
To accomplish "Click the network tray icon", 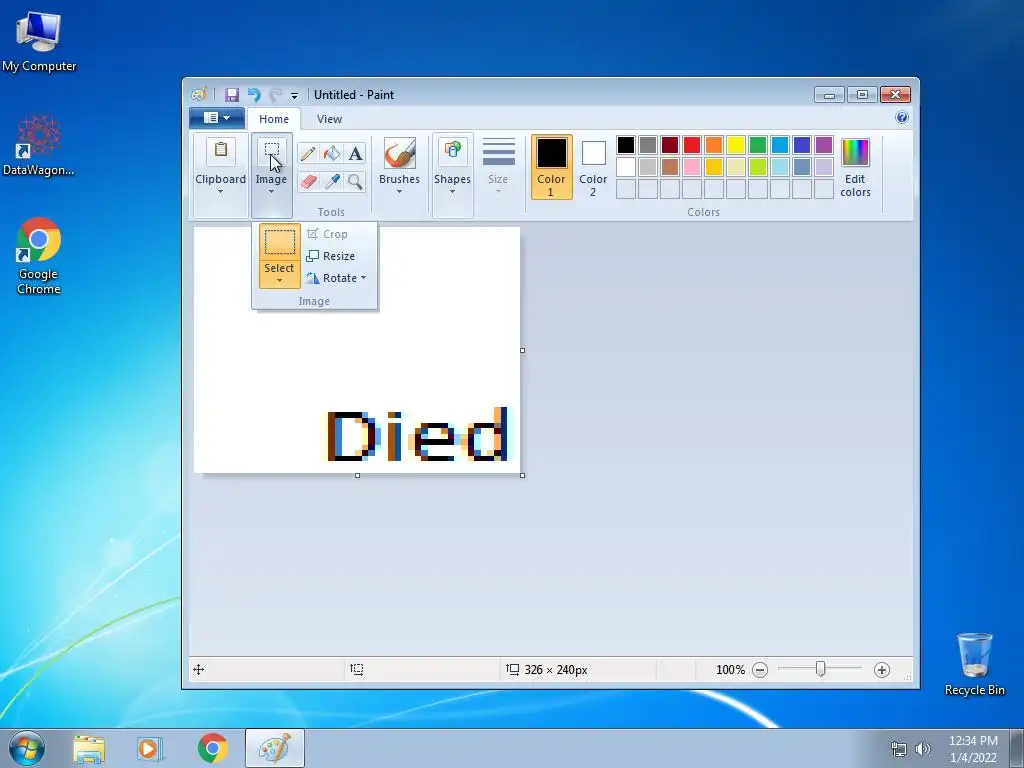I will point(899,749).
